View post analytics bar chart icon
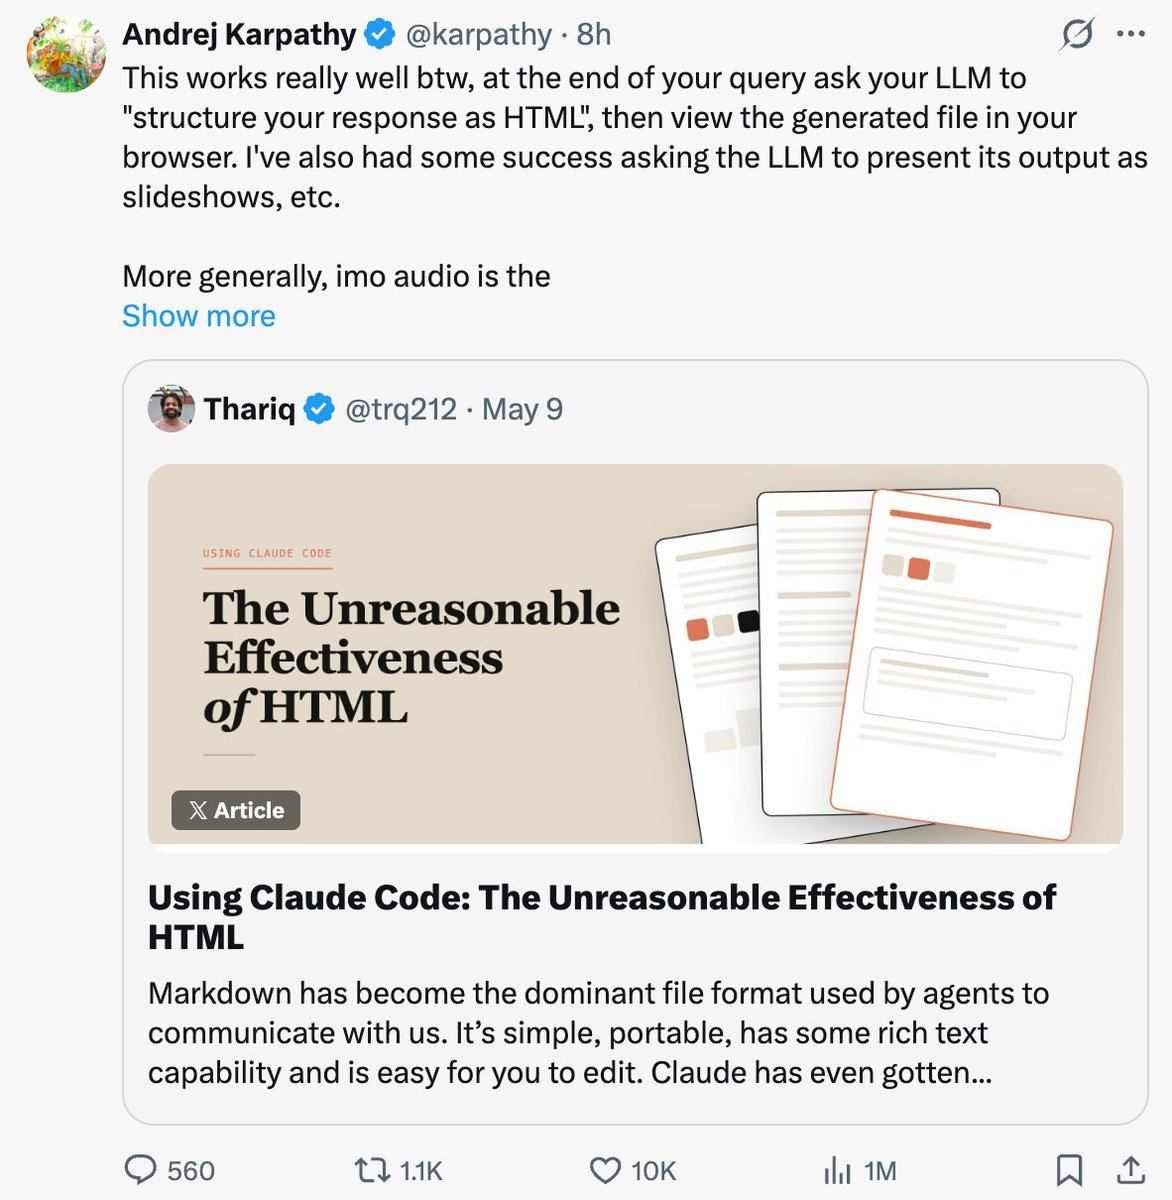This screenshot has height=1200, width=1172. pyautogui.click(x=837, y=1170)
